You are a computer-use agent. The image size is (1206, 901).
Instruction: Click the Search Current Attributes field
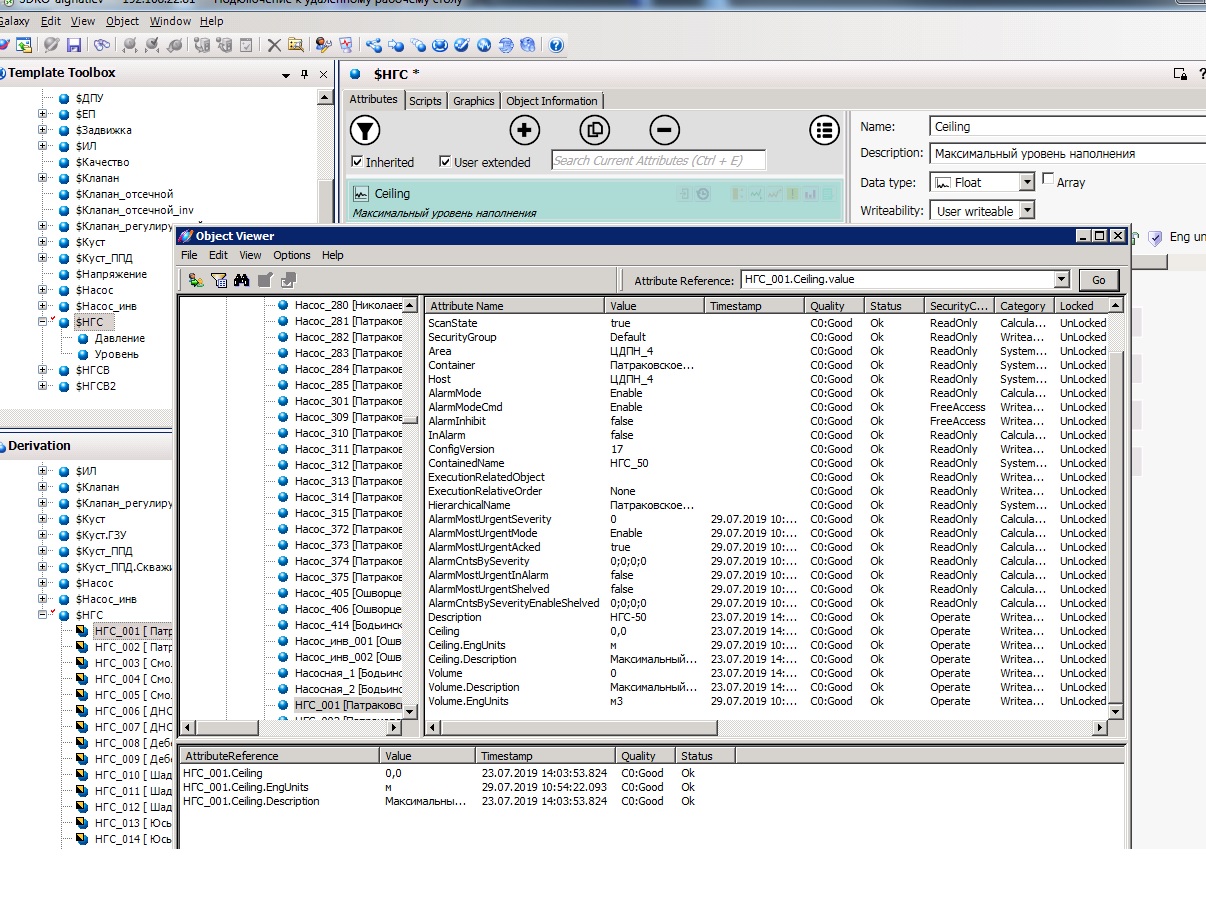pos(658,160)
